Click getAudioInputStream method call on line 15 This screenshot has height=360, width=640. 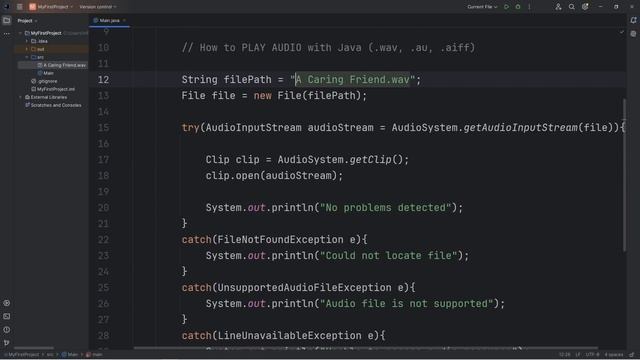[520, 128]
